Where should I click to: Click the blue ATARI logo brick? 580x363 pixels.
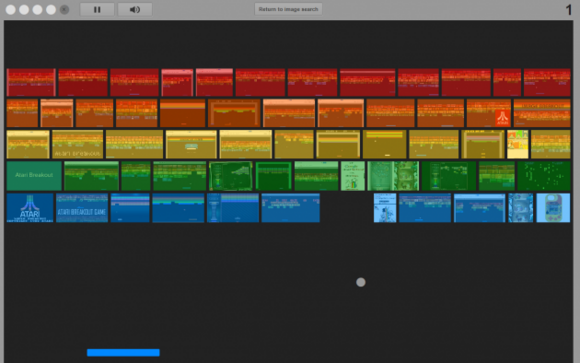[x=30, y=208]
